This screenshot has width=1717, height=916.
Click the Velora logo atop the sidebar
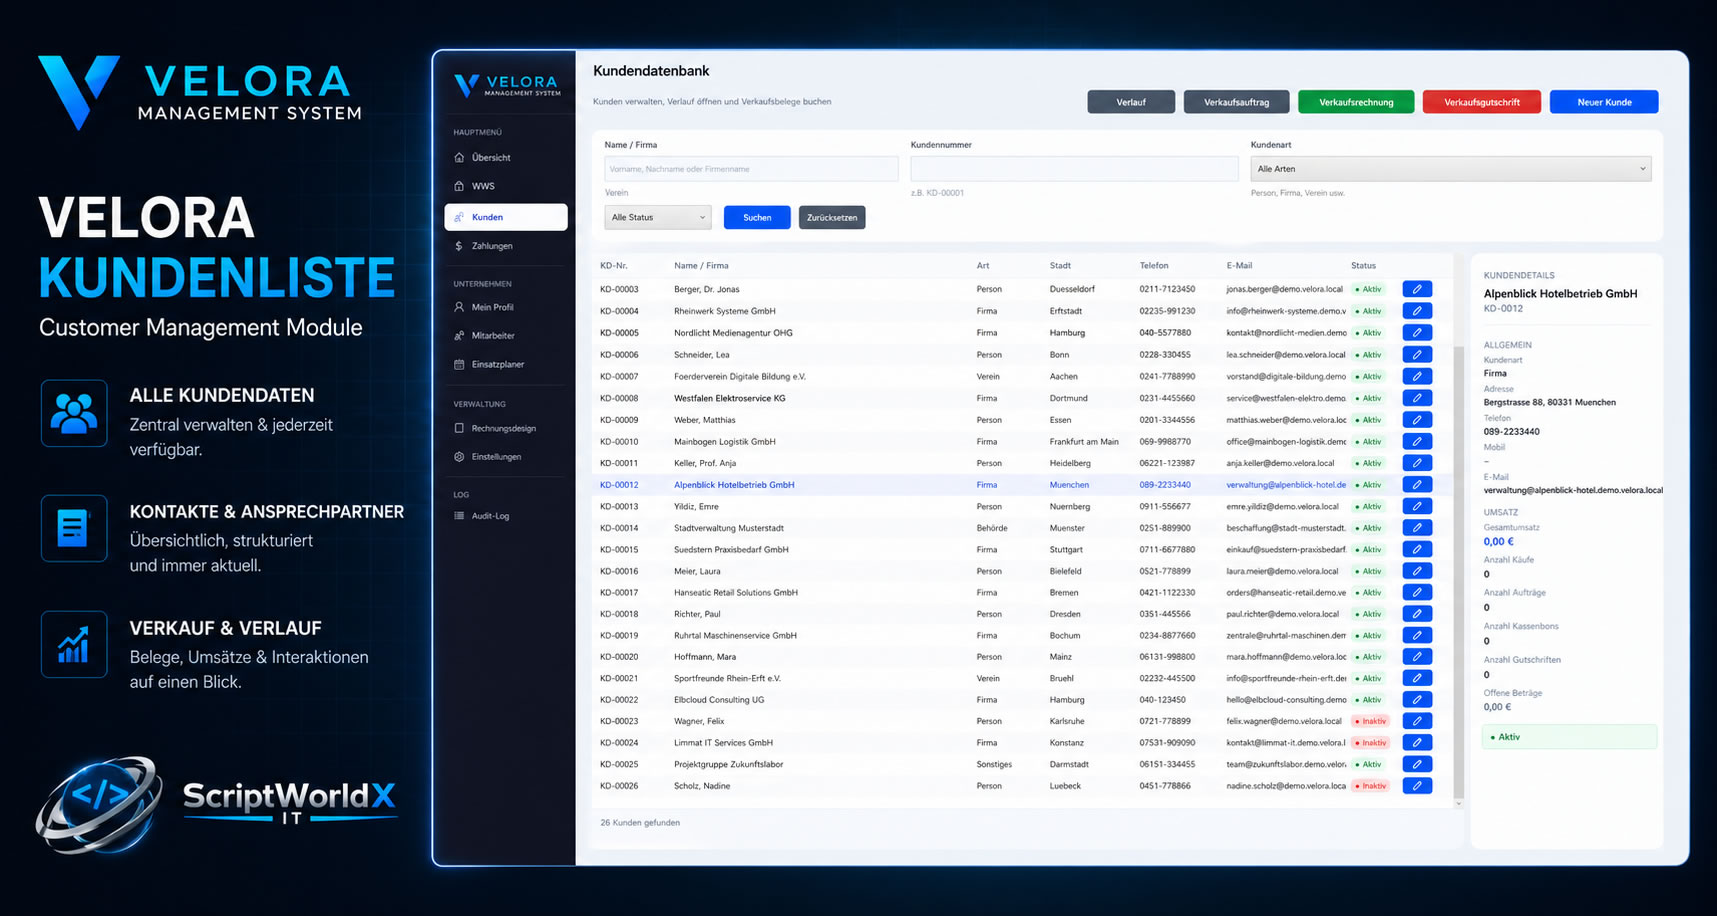507,85
